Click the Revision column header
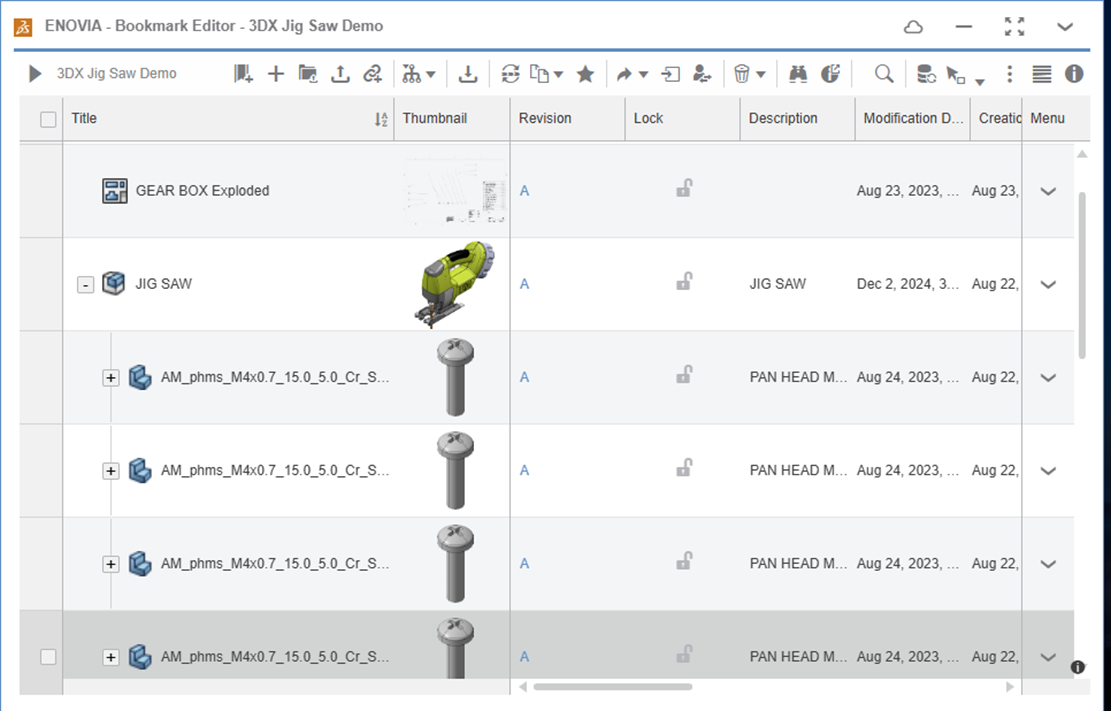Image resolution: width=1111 pixels, height=711 pixels. point(568,118)
